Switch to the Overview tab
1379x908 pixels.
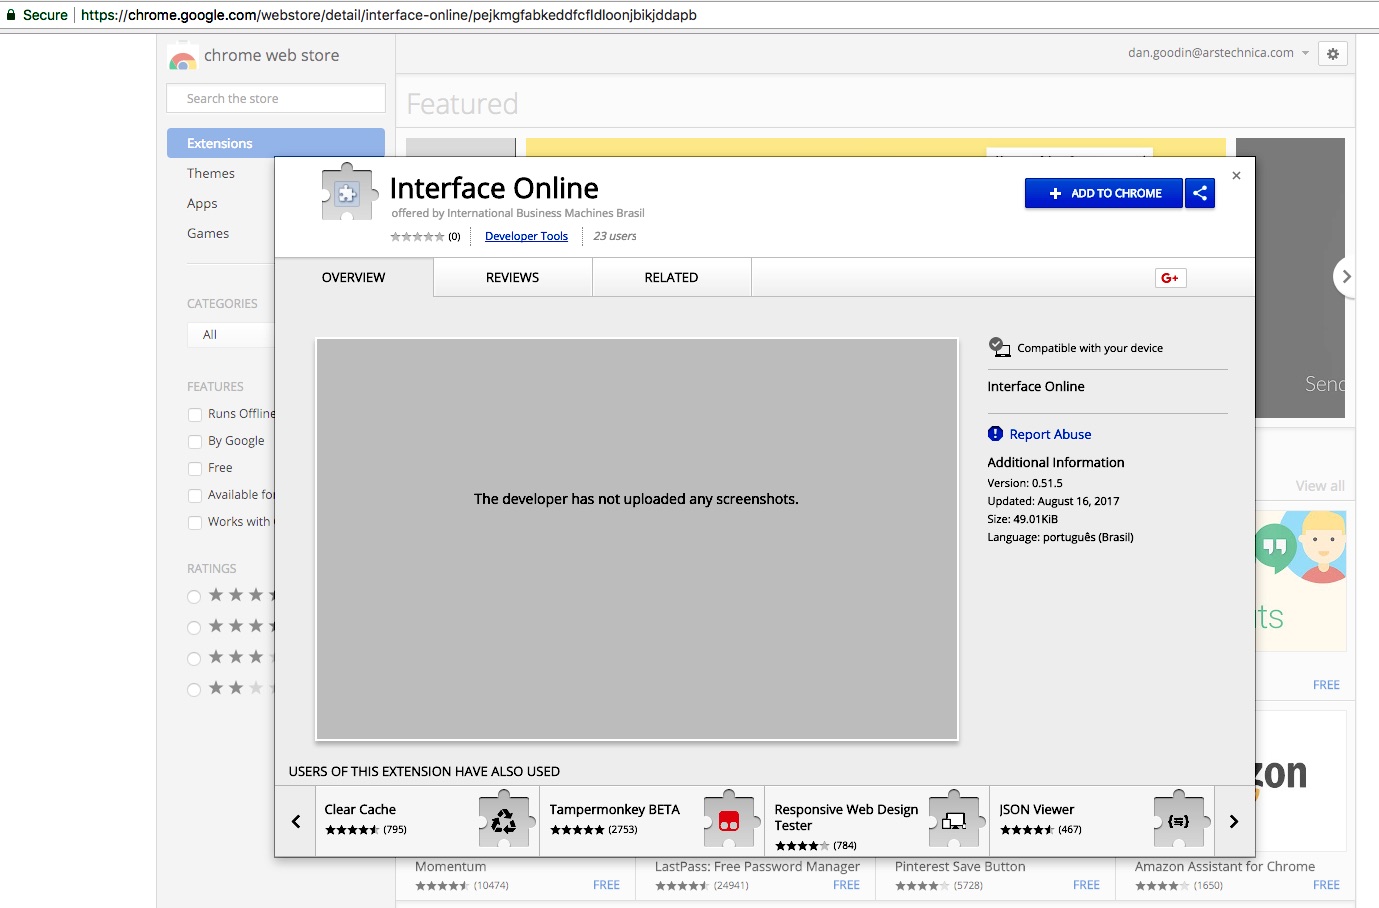(x=353, y=277)
